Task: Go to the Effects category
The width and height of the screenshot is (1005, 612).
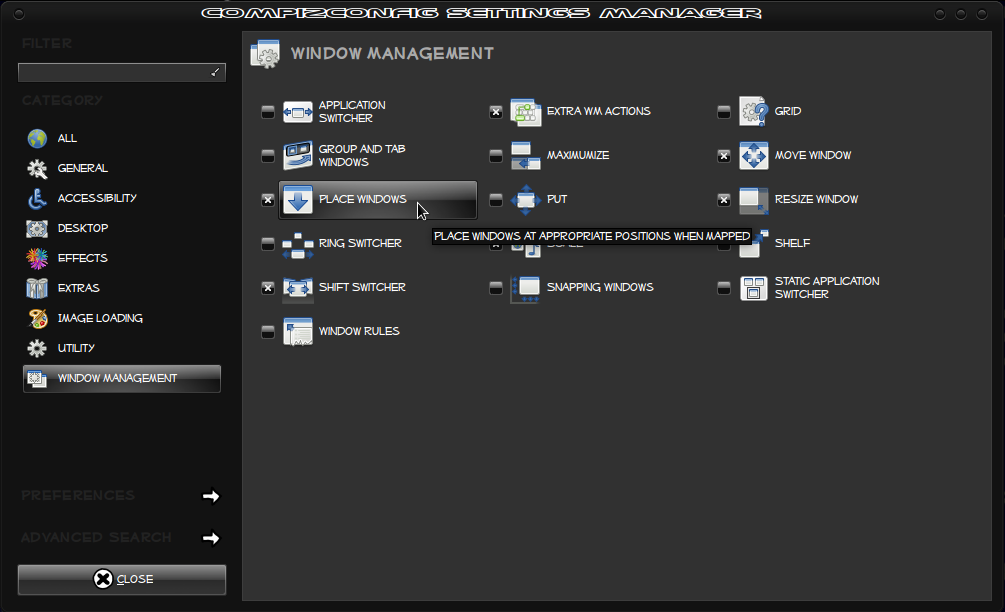Action: tap(122, 258)
